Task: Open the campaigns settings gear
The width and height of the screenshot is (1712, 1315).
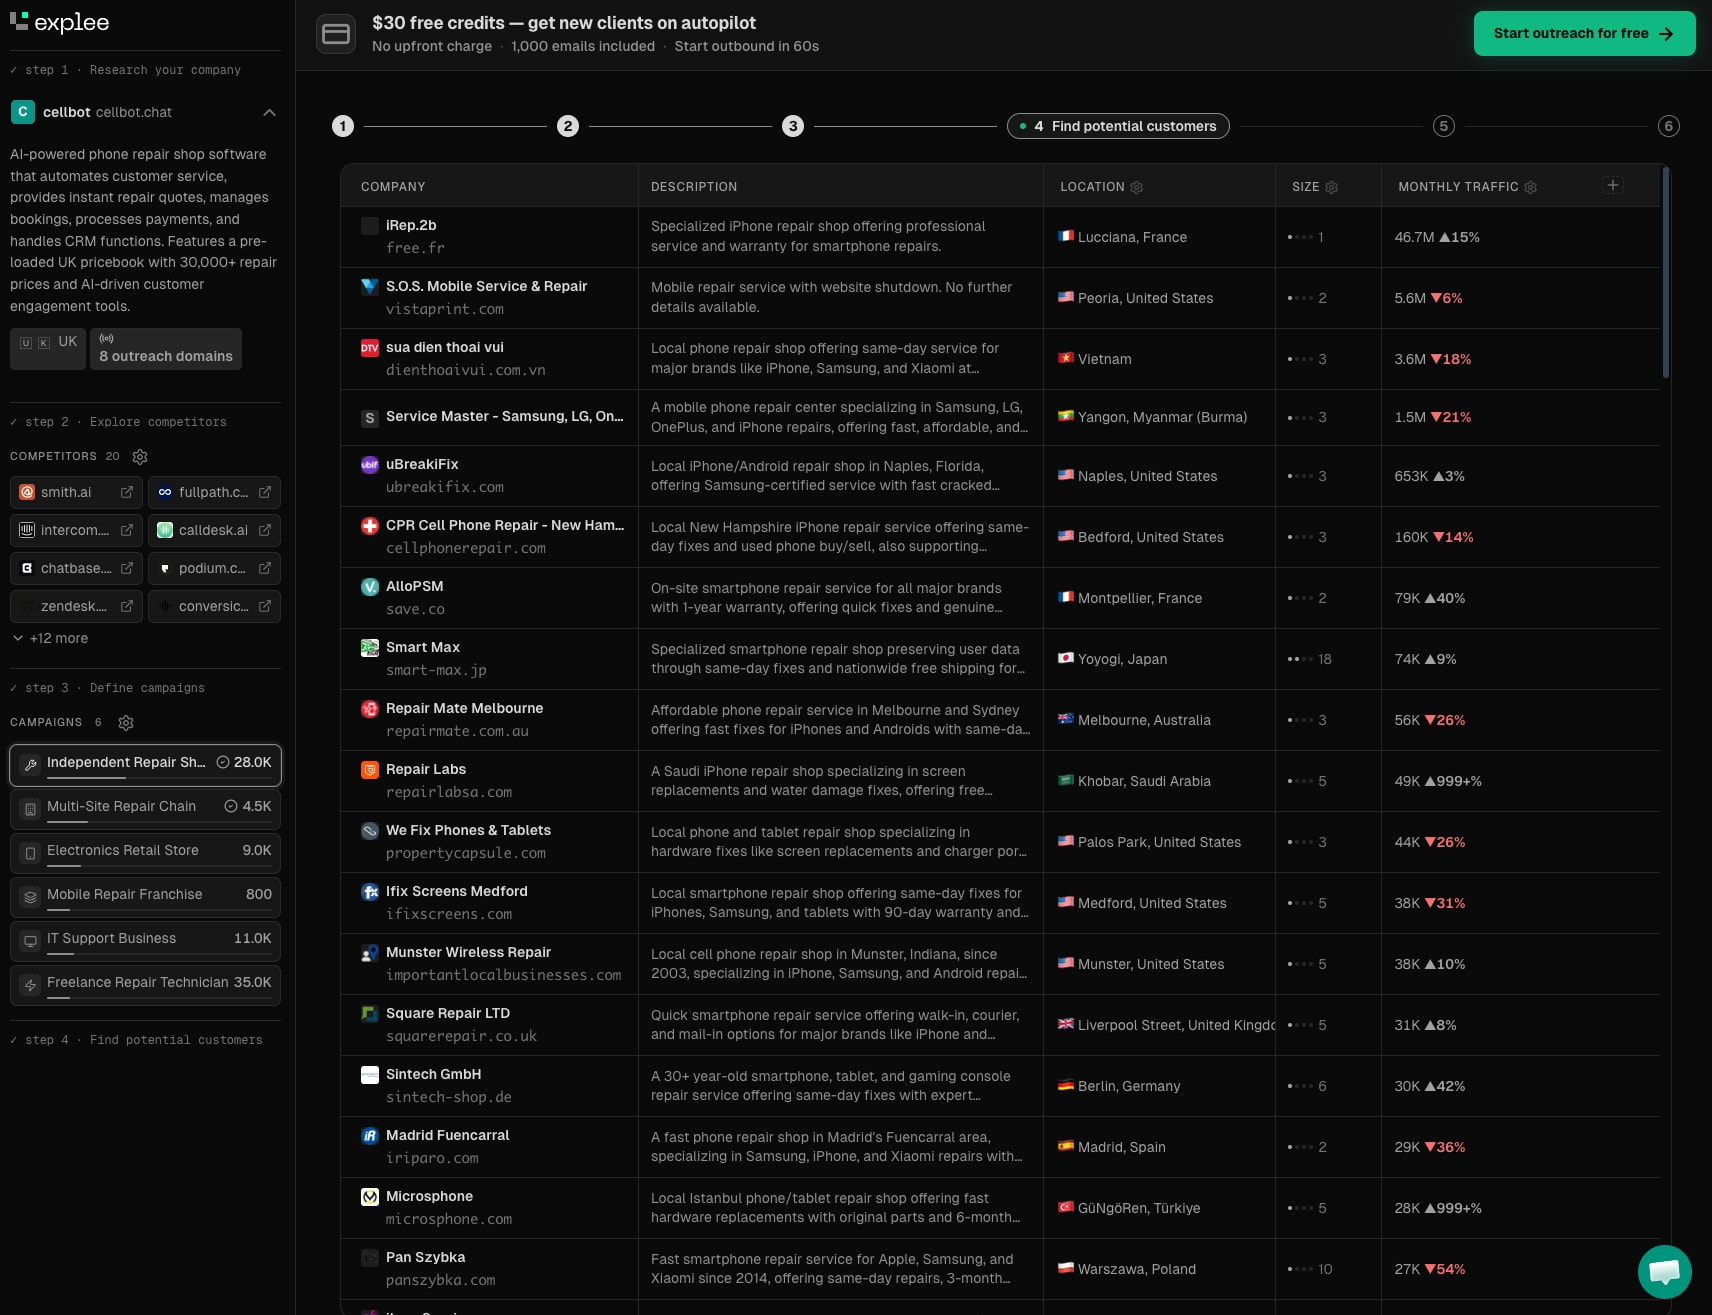Action: 126,723
